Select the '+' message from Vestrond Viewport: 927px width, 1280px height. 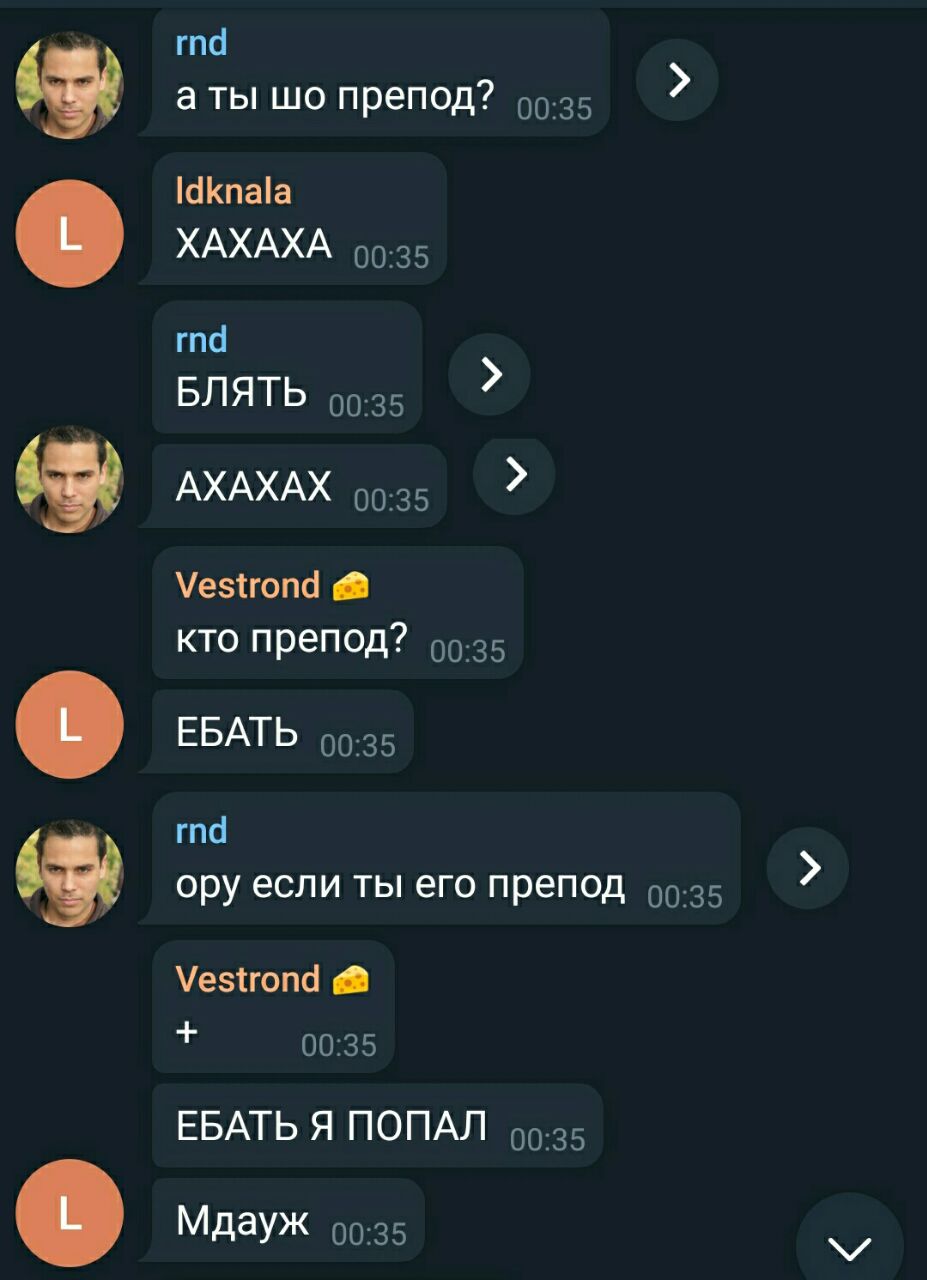click(273, 1006)
